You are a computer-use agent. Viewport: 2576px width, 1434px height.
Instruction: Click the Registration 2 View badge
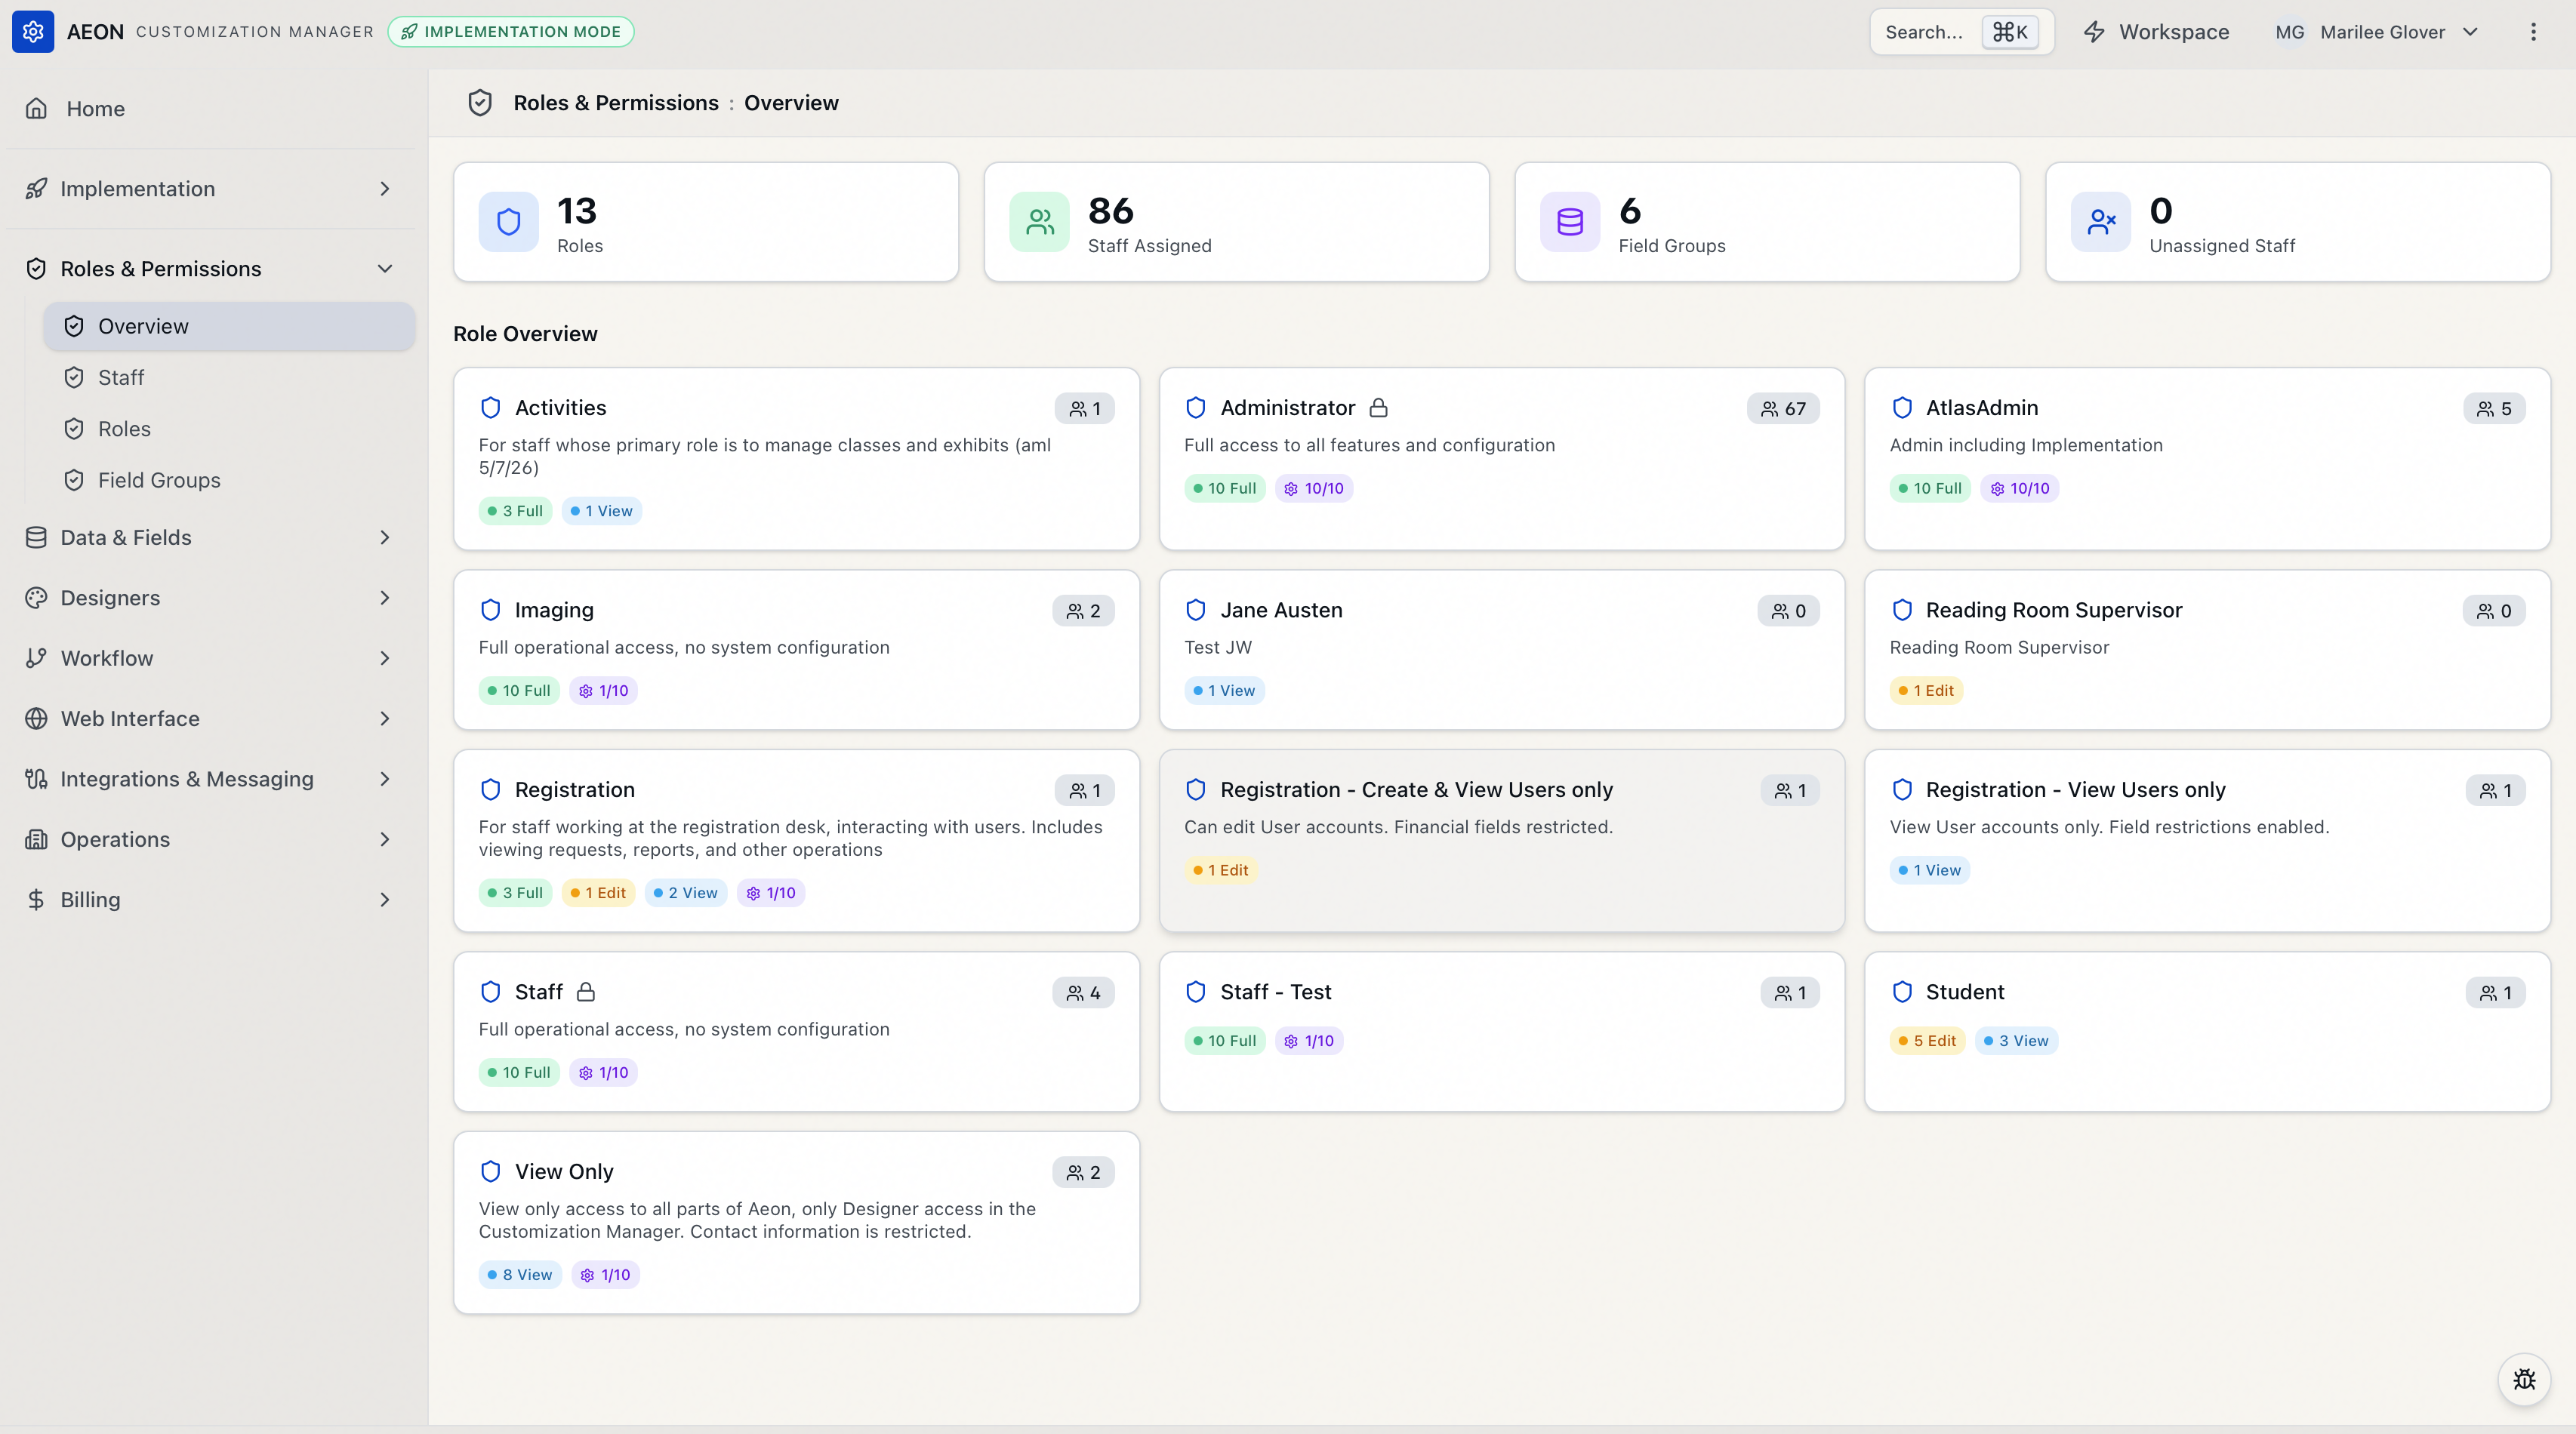(x=686, y=893)
